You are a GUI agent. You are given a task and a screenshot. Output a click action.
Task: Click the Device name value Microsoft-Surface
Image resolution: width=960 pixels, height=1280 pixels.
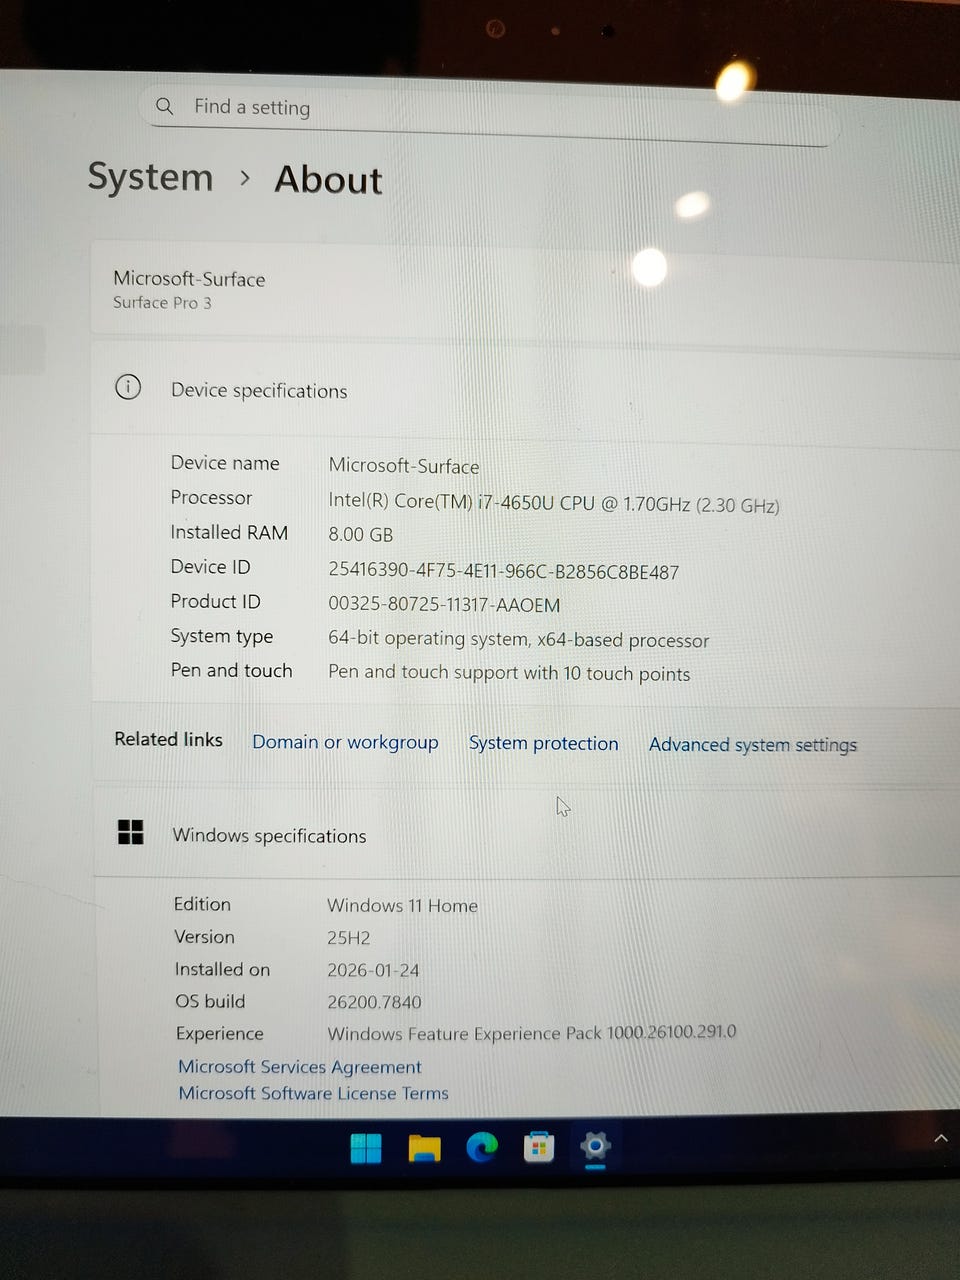click(404, 466)
